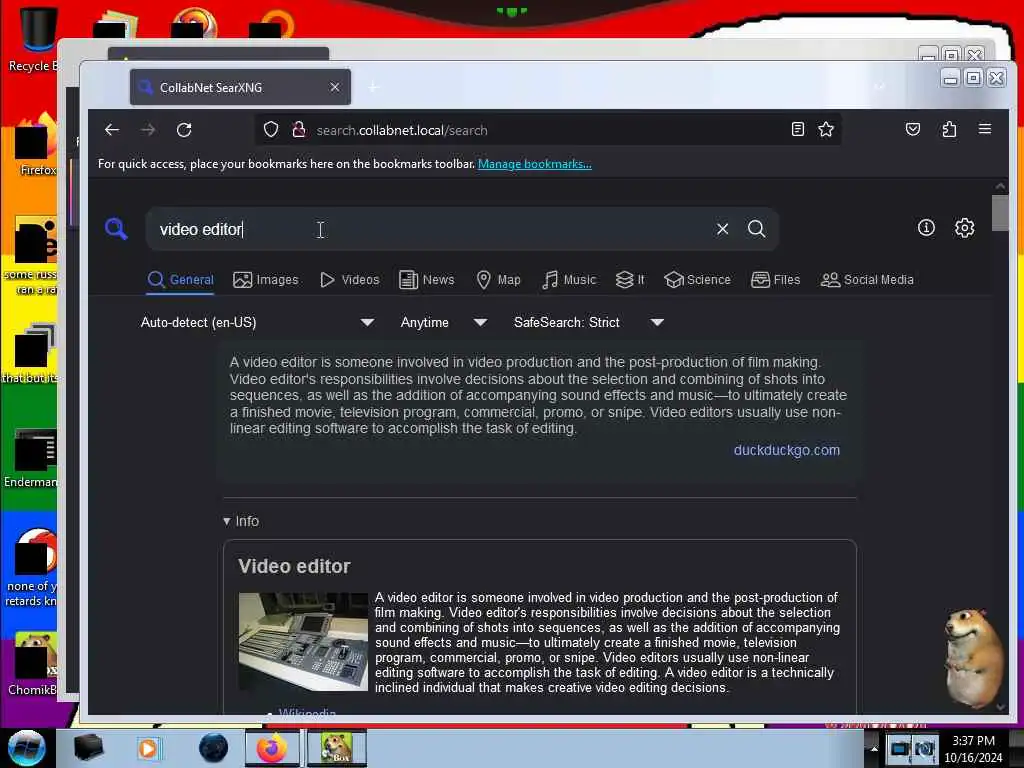Open the Auto-detect (en-US) language dropdown

pyautogui.click(x=257, y=322)
